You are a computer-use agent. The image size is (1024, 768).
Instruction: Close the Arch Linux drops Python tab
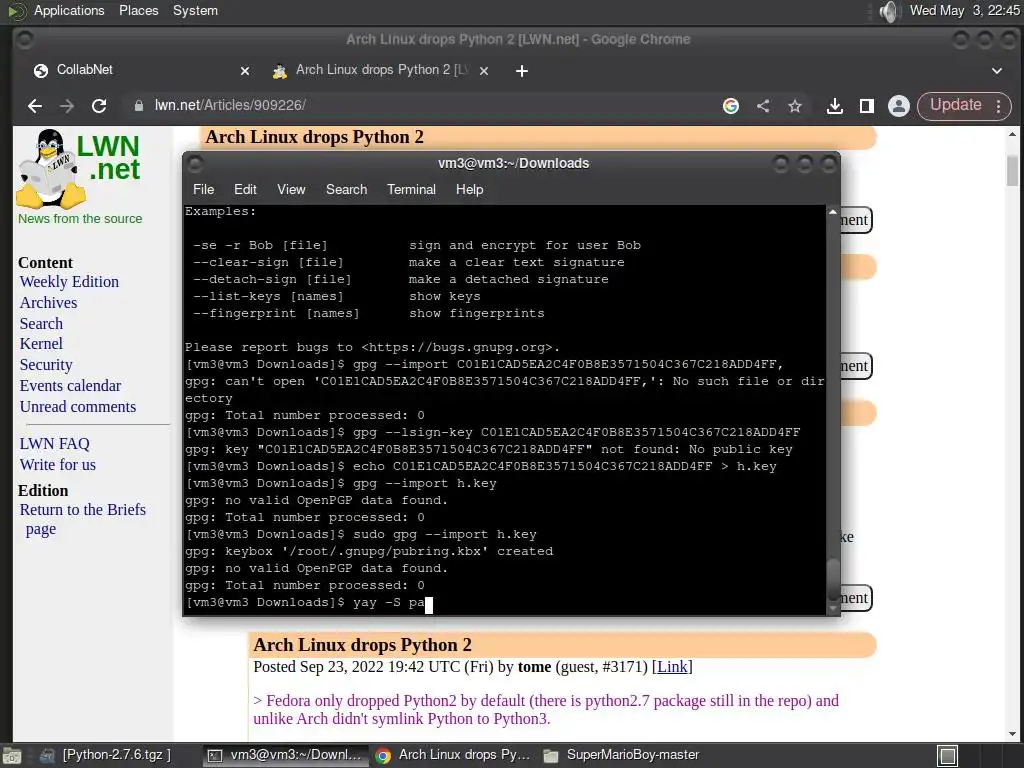click(484, 71)
